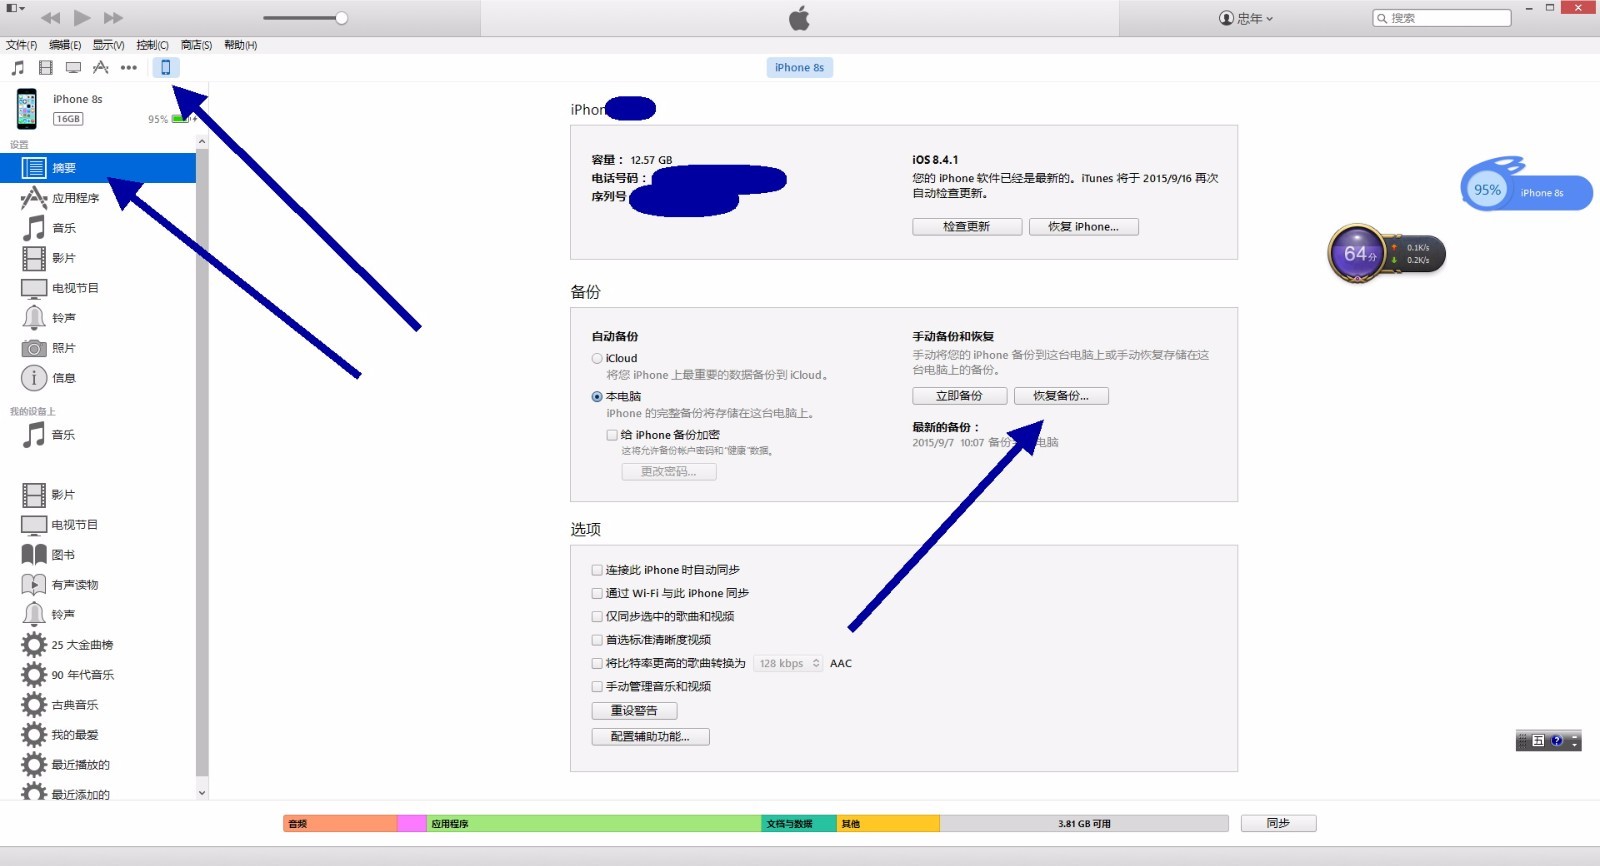This screenshot has height=866, width=1600.
Task: Open the 忠年 account dropdown
Action: click(1246, 18)
